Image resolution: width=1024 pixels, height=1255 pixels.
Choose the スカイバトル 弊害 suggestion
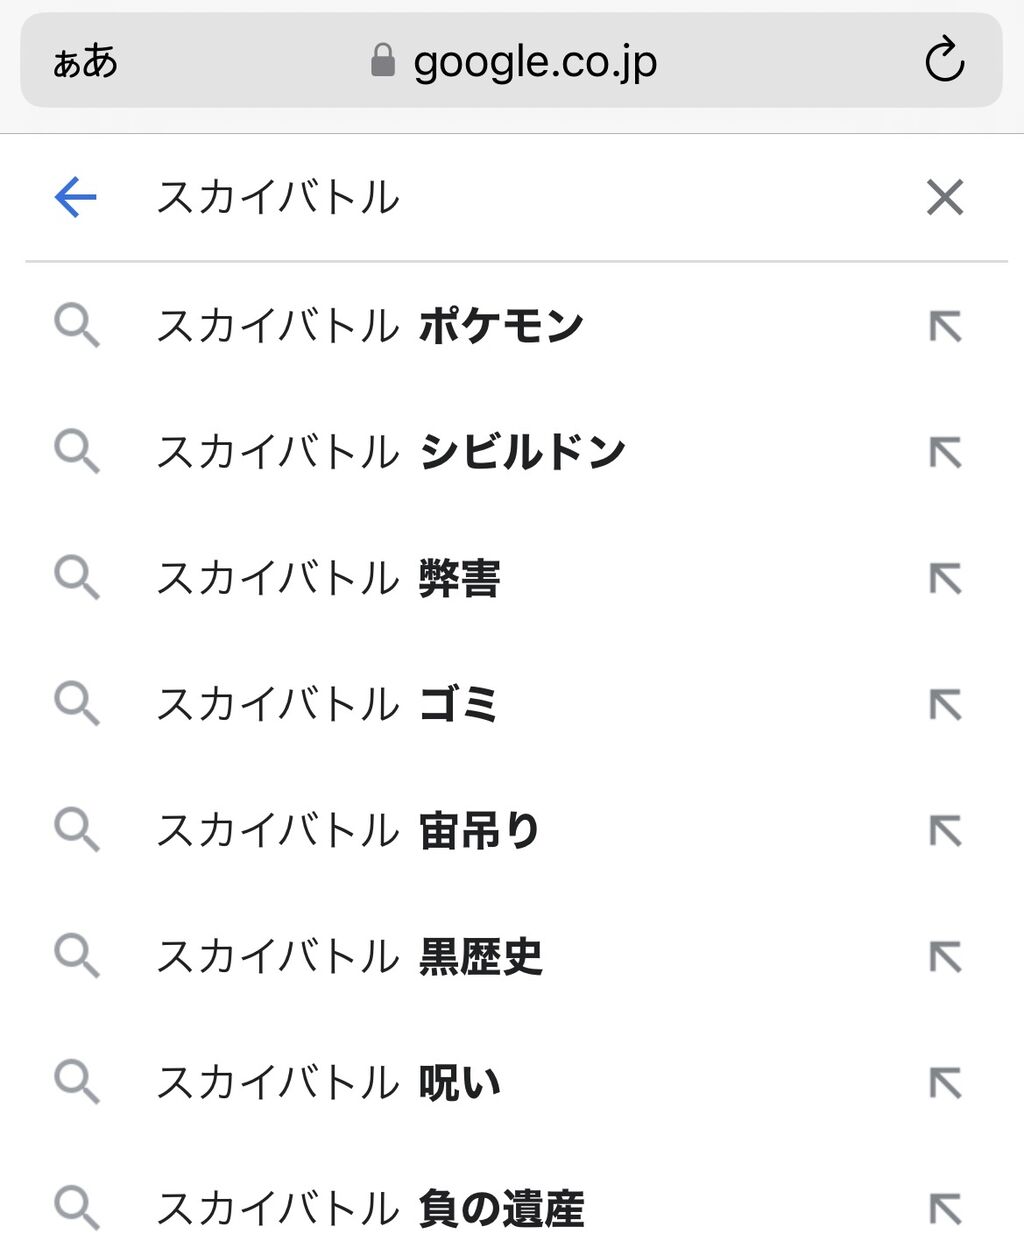[x=329, y=578]
